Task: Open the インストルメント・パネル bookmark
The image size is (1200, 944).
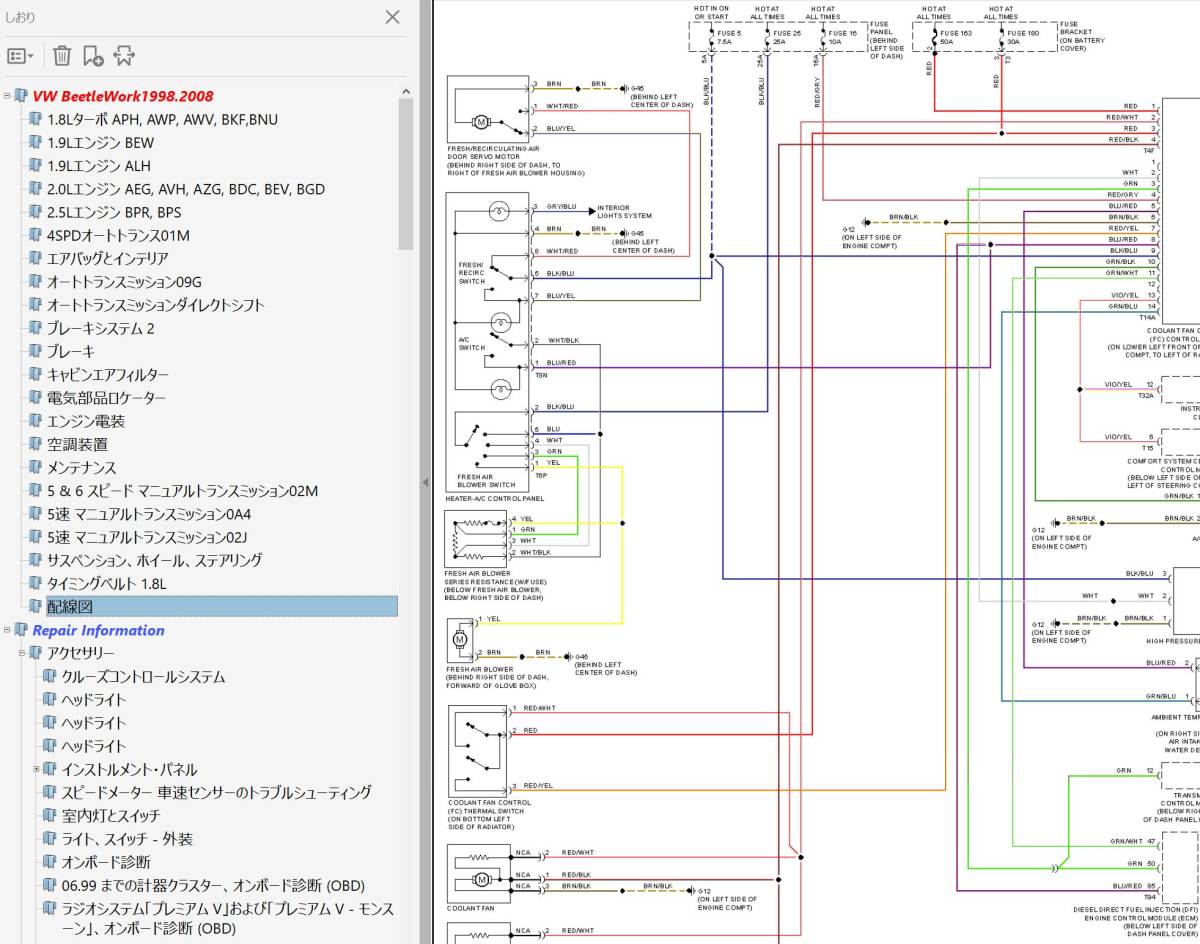Action: pos(129,769)
